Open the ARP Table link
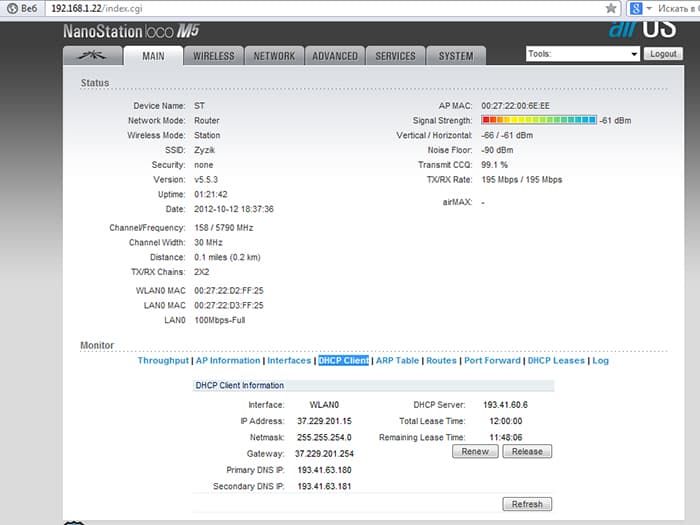Image resolution: width=700 pixels, height=525 pixels. pos(396,360)
